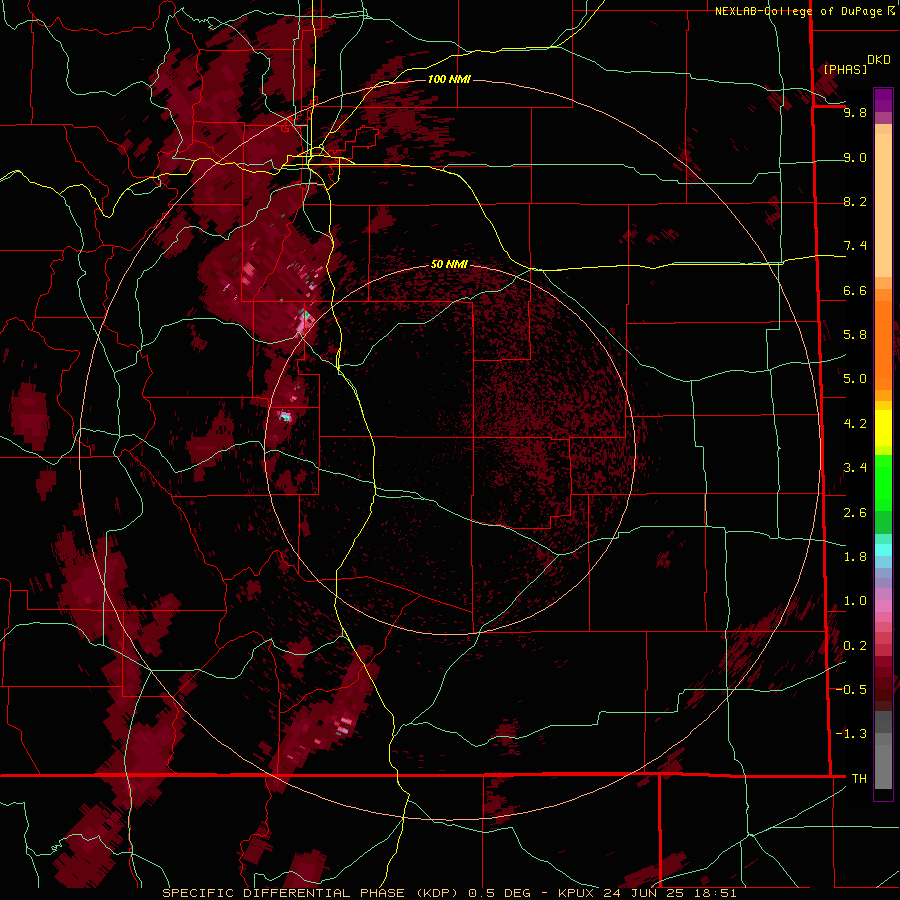This screenshot has width=900, height=900.
Task: Click the "TH" threshold legend label
Action: click(859, 779)
